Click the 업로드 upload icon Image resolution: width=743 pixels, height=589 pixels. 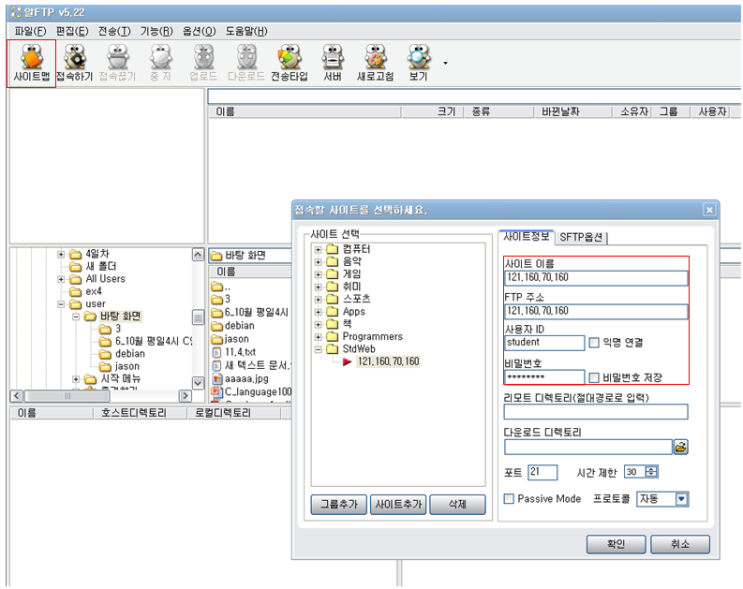tap(204, 63)
